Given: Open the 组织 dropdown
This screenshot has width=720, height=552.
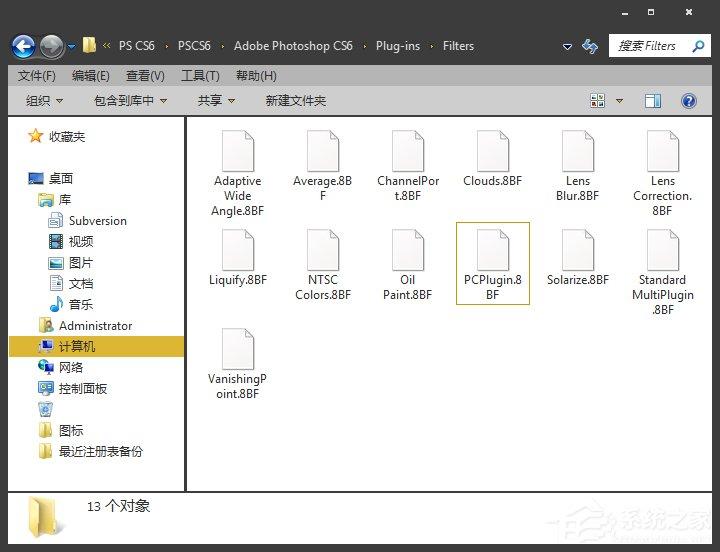Looking at the screenshot, I should 44,101.
